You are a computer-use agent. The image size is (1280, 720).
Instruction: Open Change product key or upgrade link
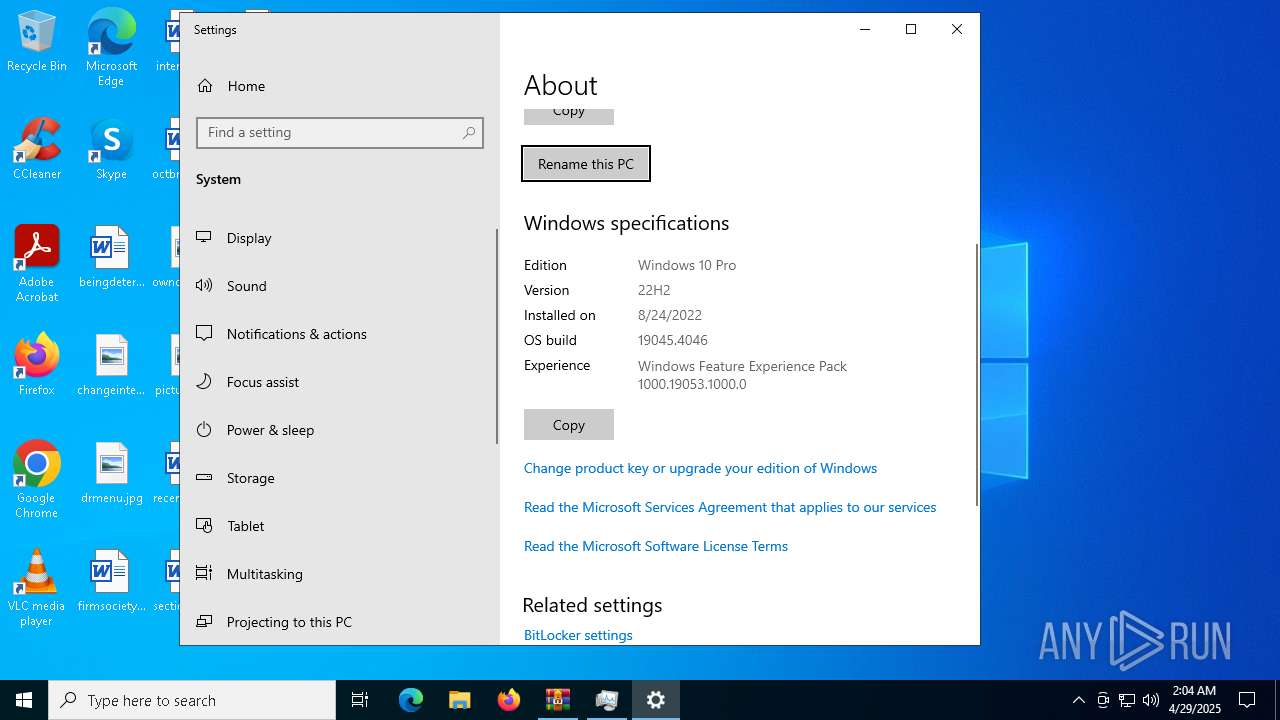[700, 468]
